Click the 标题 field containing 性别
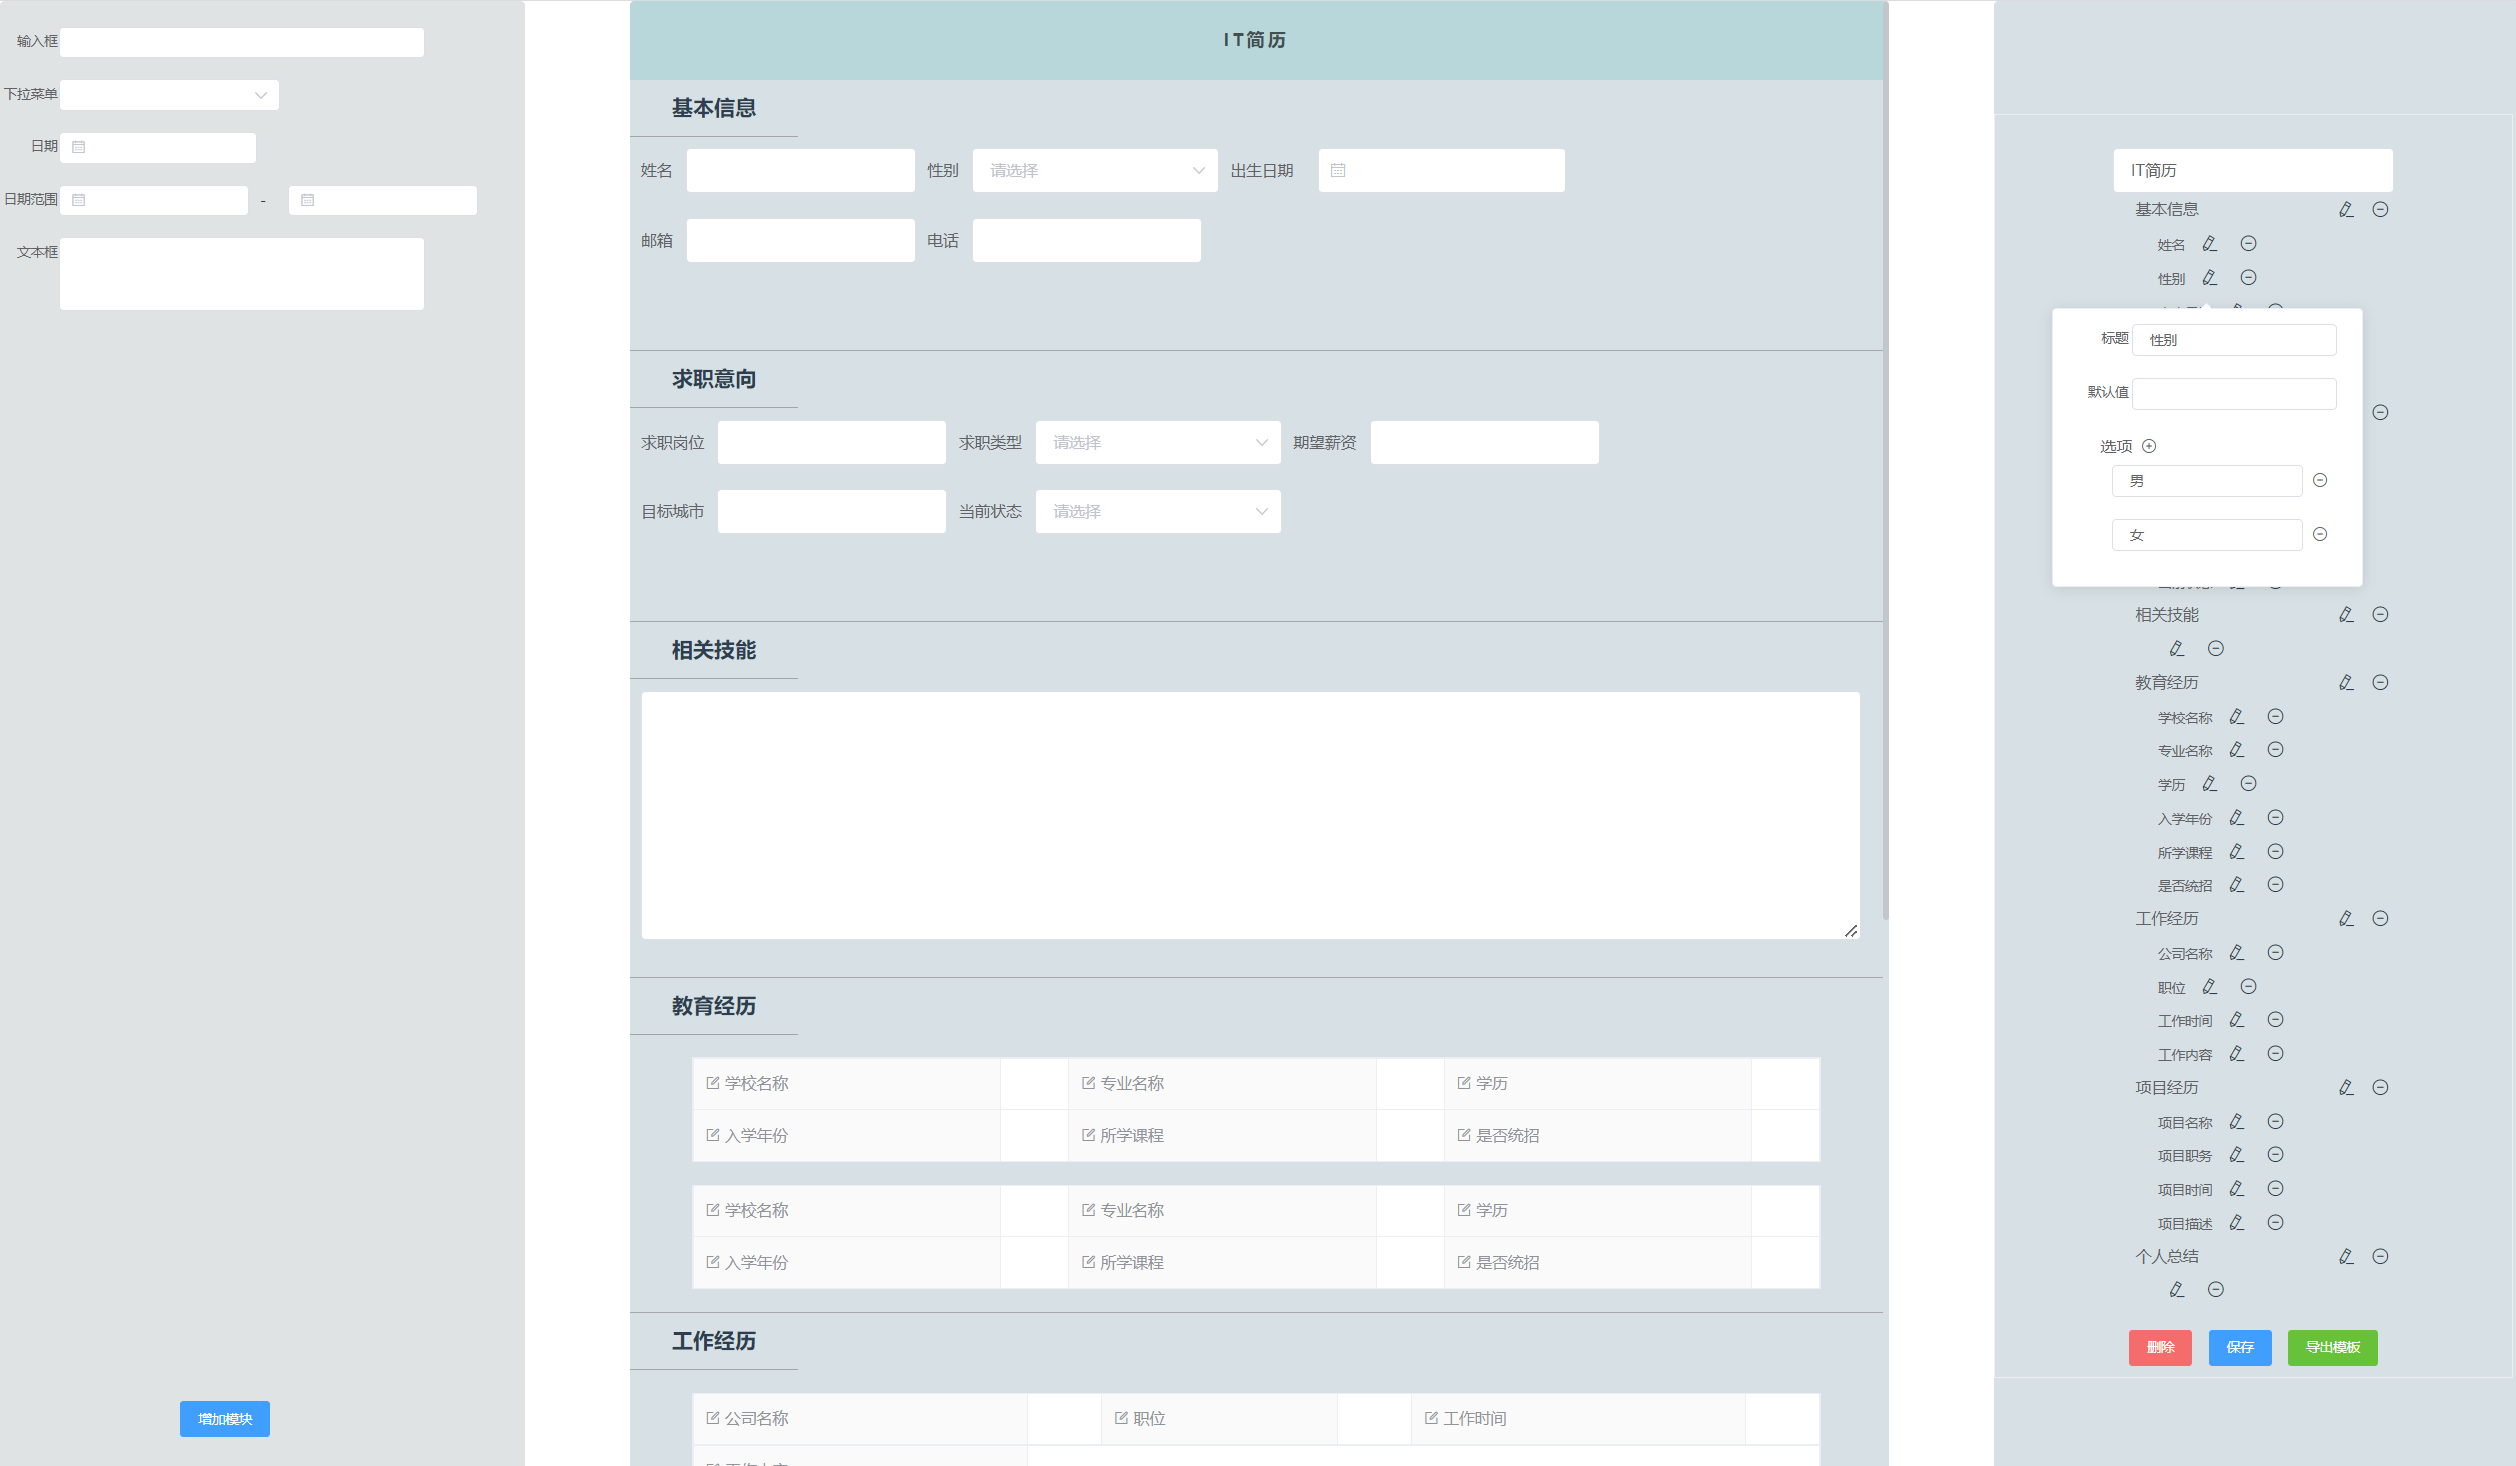This screenshot has width=2516, height=1466. pos(2234,340)
